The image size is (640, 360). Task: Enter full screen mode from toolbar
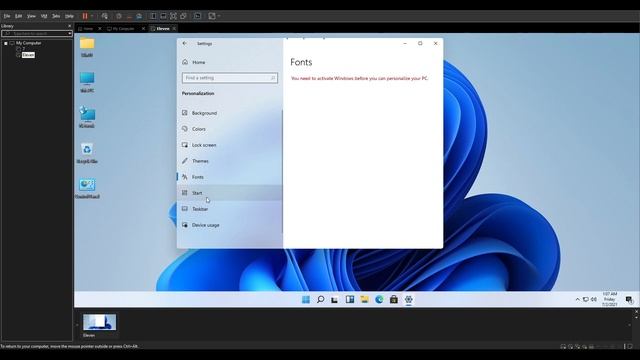(173, 16)
